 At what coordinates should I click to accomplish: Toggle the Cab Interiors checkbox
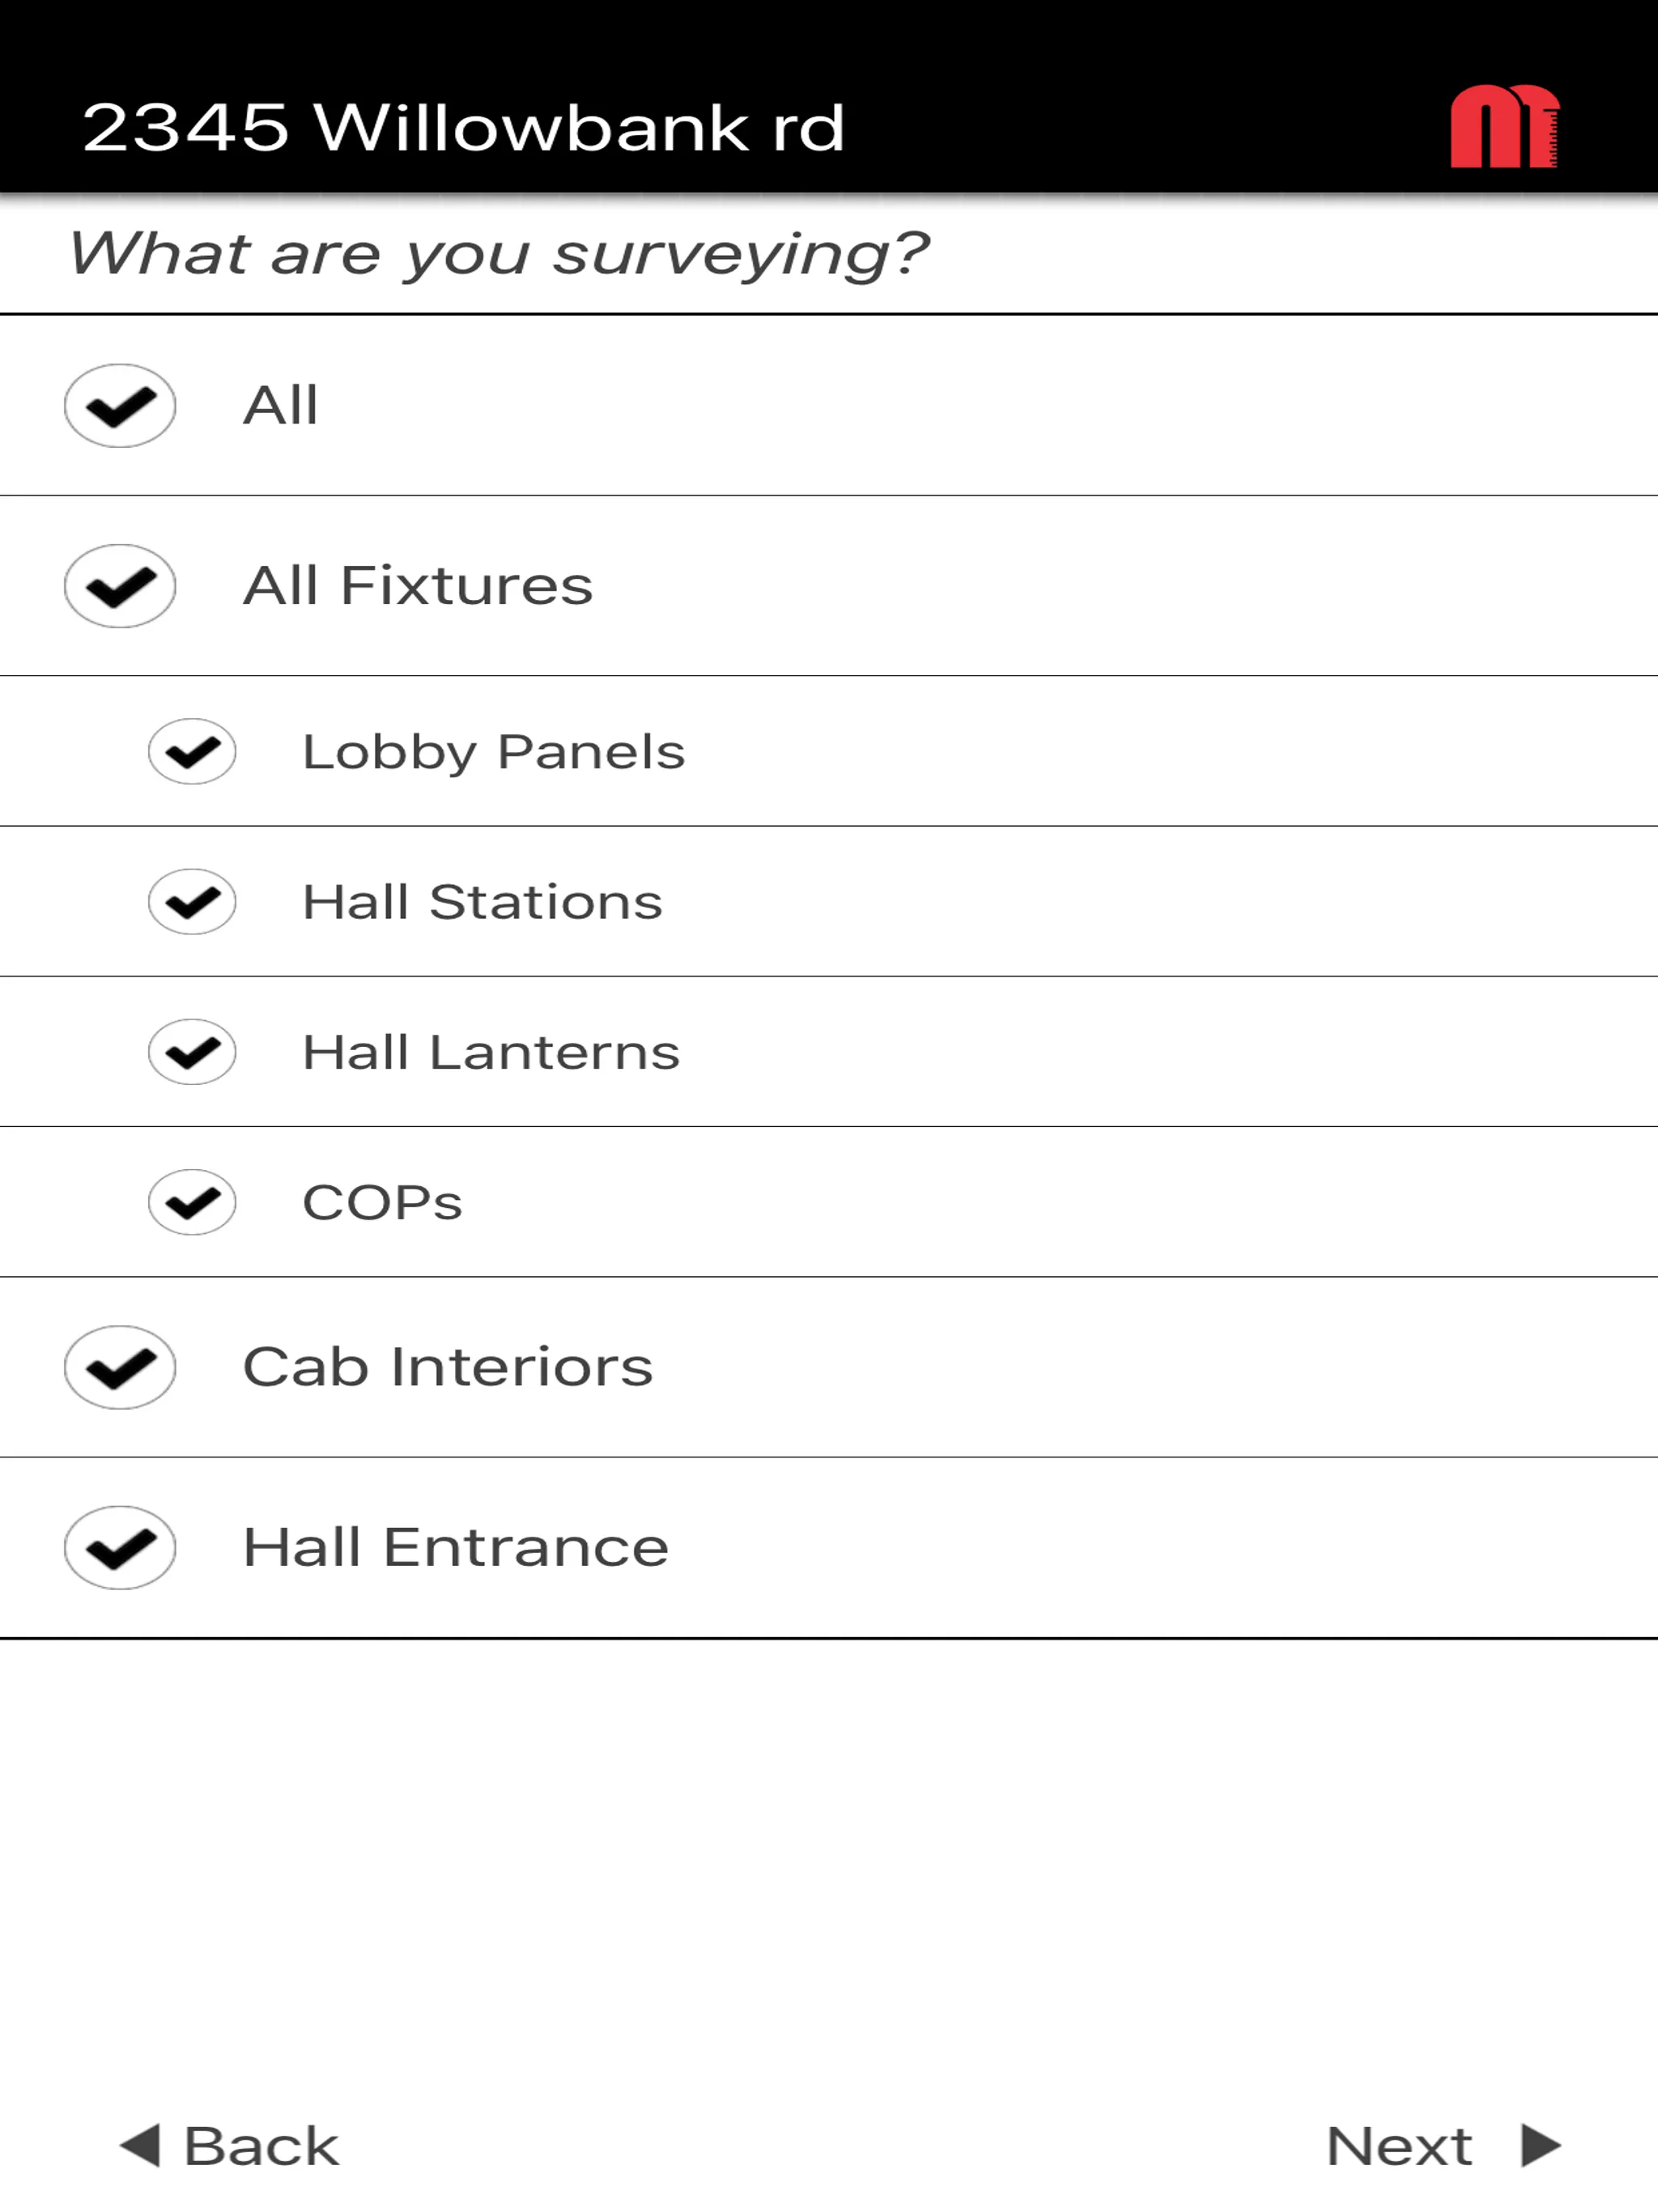pos(120,1367)
